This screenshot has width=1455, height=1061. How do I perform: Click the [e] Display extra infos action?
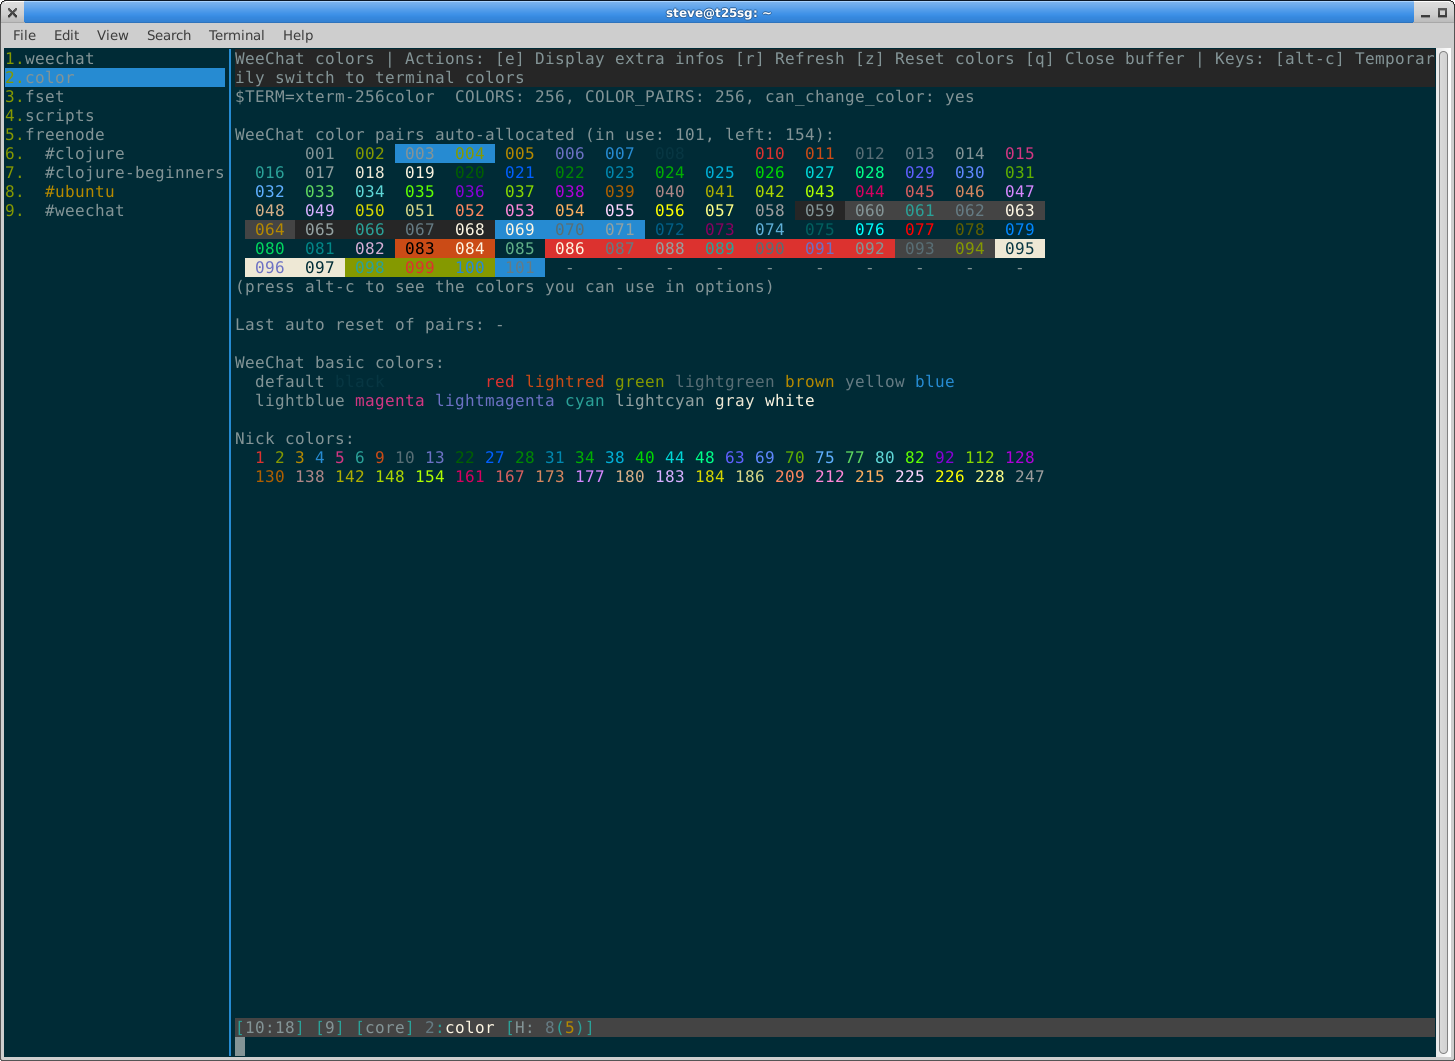610,59
